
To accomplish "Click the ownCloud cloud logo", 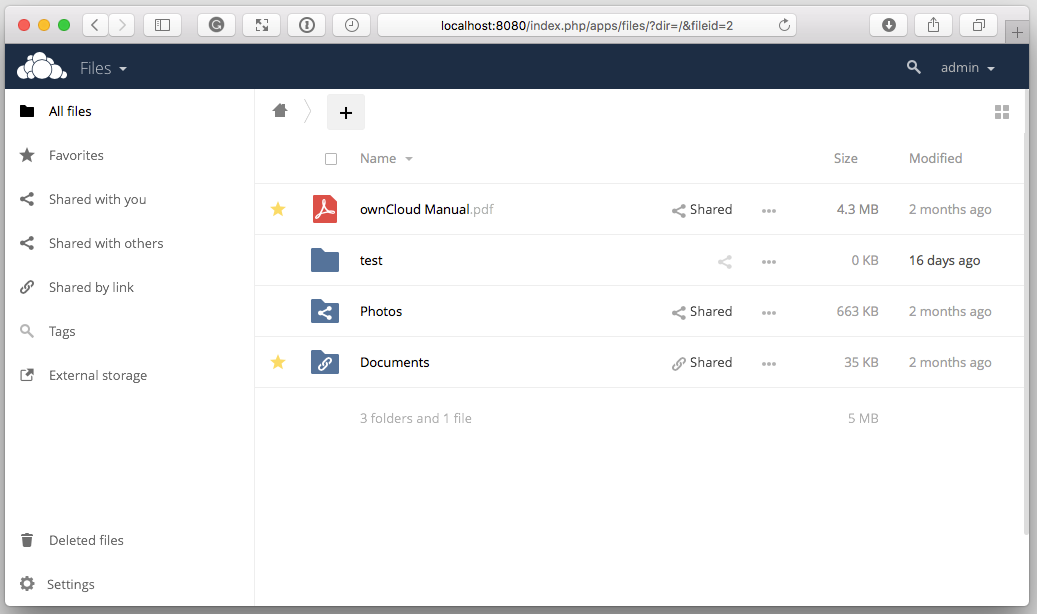I will [42, 67].
